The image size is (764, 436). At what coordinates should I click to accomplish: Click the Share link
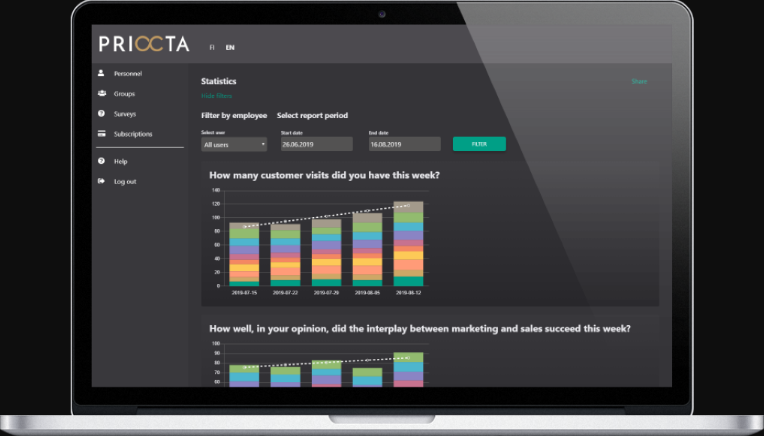coord(639,82)
